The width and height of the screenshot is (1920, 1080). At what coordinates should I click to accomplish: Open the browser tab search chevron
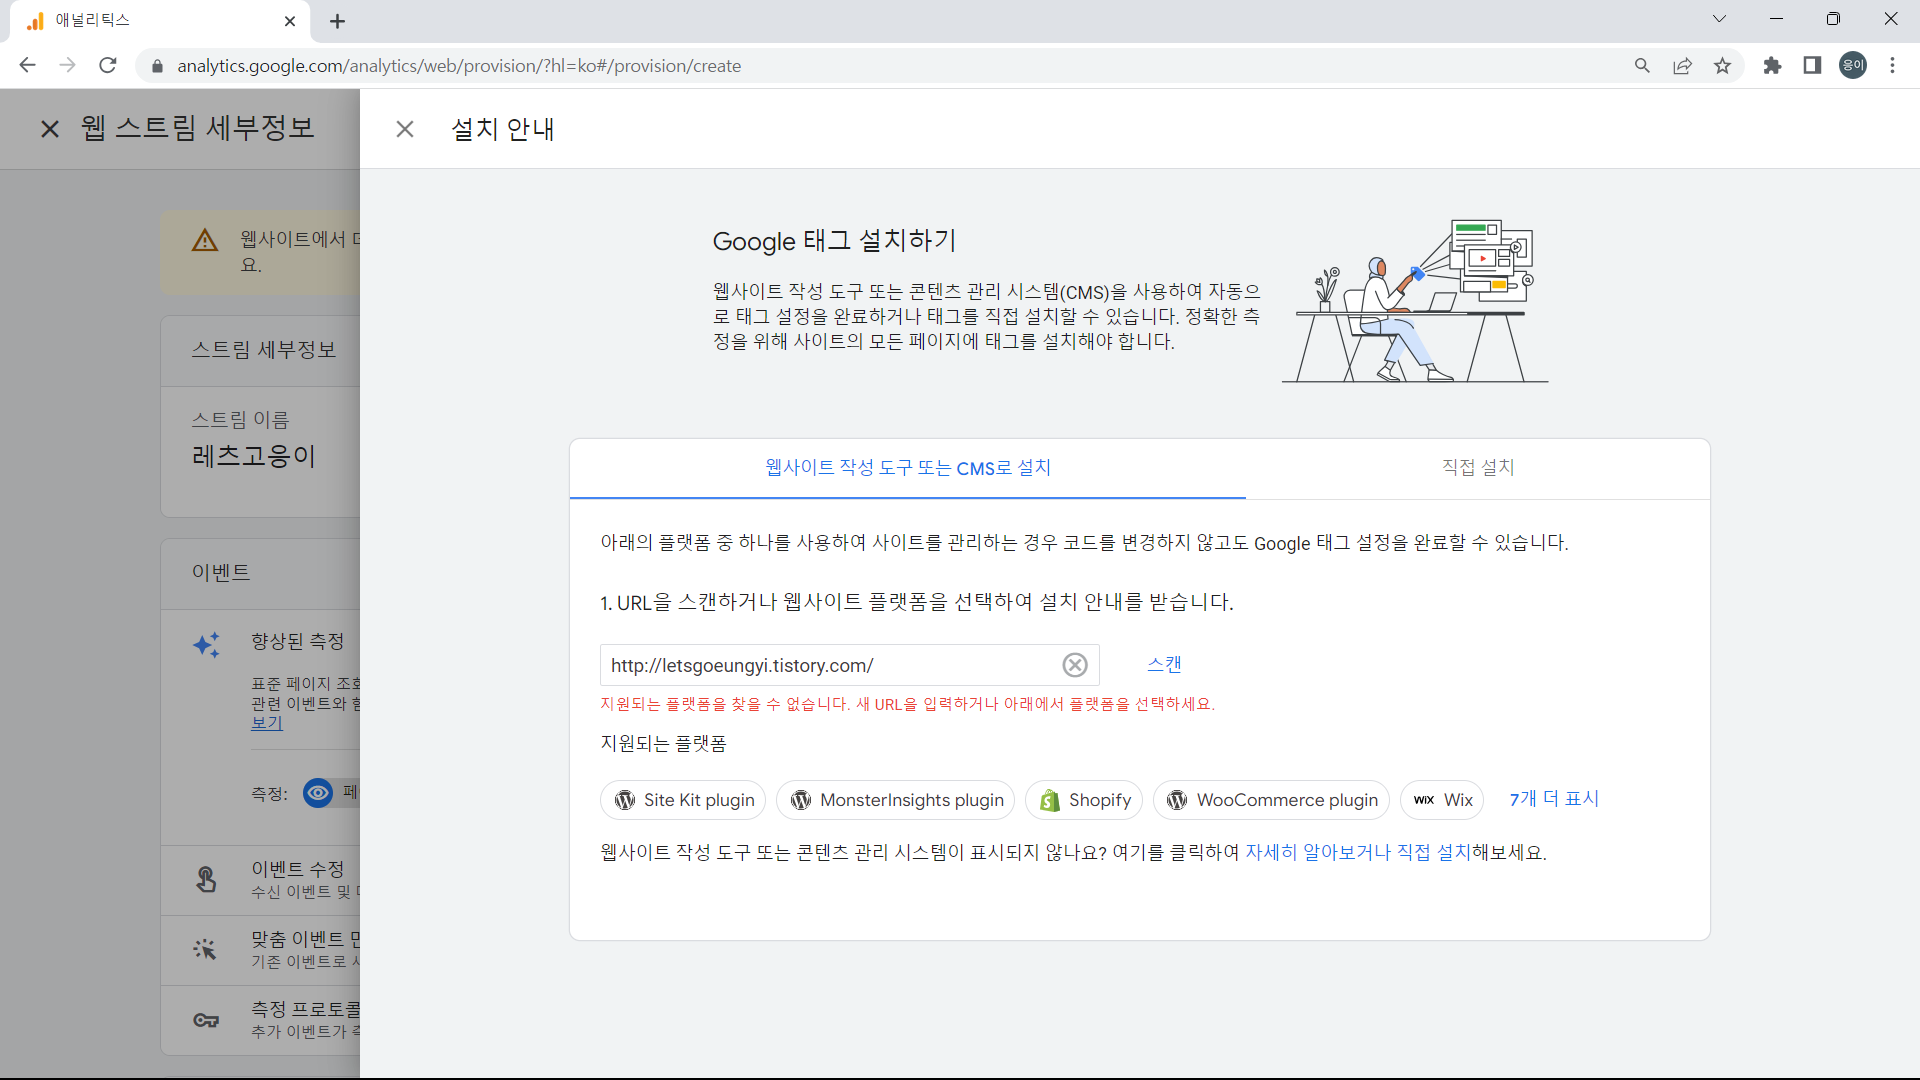coord(1719,18)
